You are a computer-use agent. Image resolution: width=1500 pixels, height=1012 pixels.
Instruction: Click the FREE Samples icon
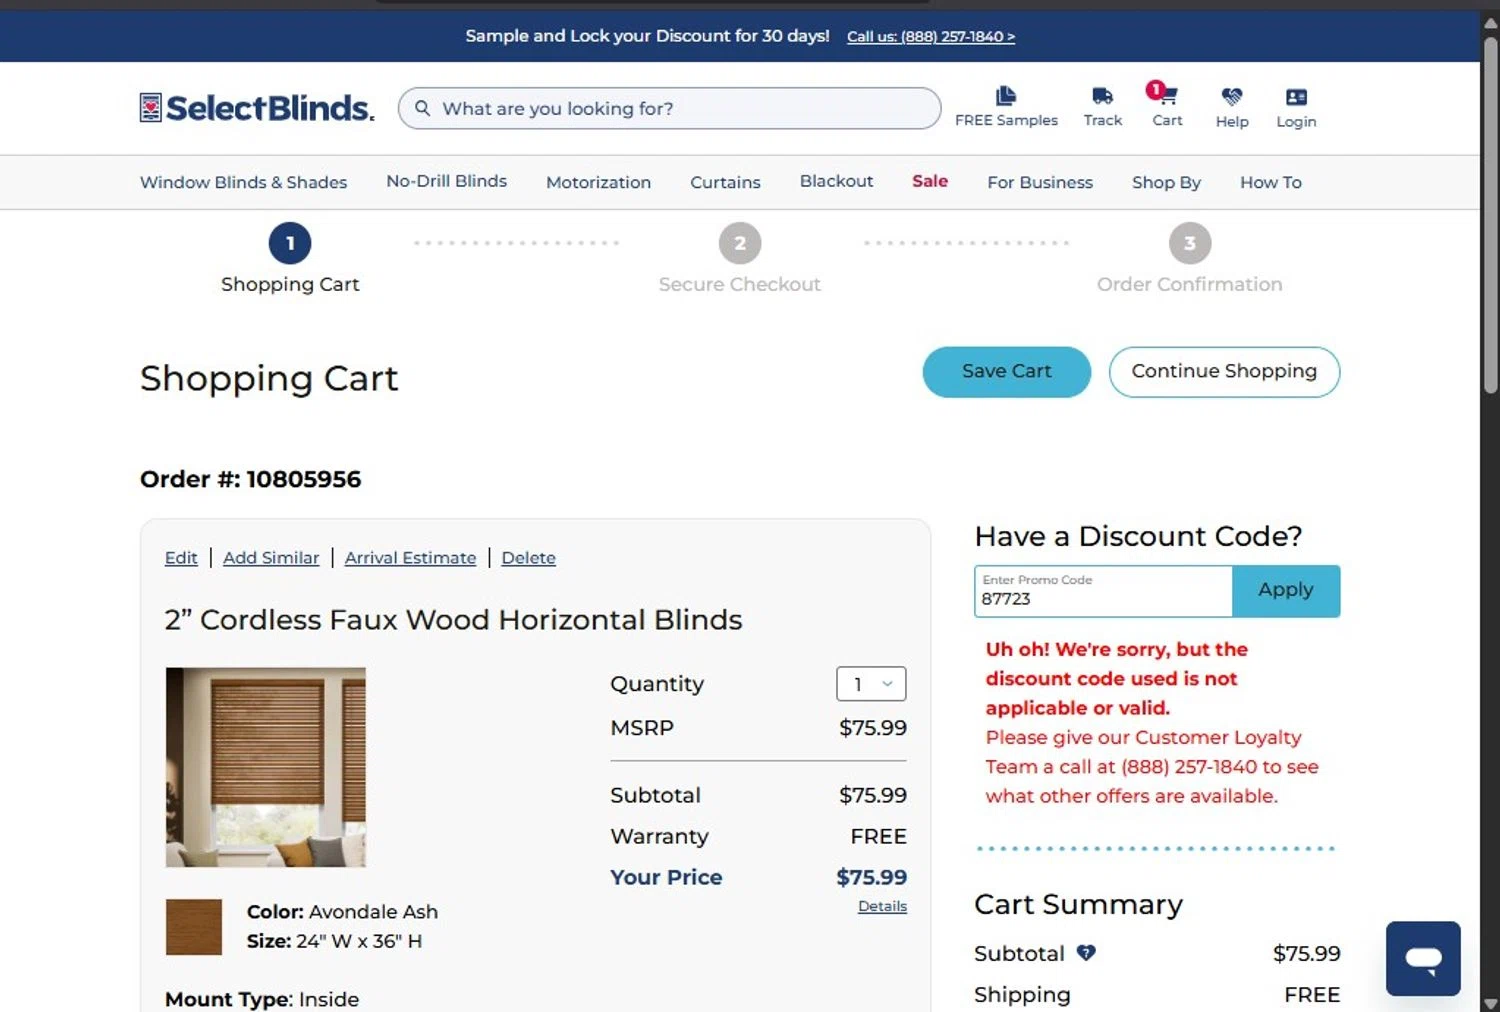coord(1005,96)
